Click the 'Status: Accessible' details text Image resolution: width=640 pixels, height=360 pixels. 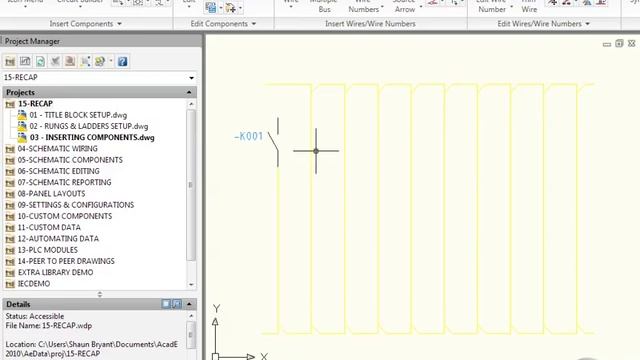click(x=35, y=316)
